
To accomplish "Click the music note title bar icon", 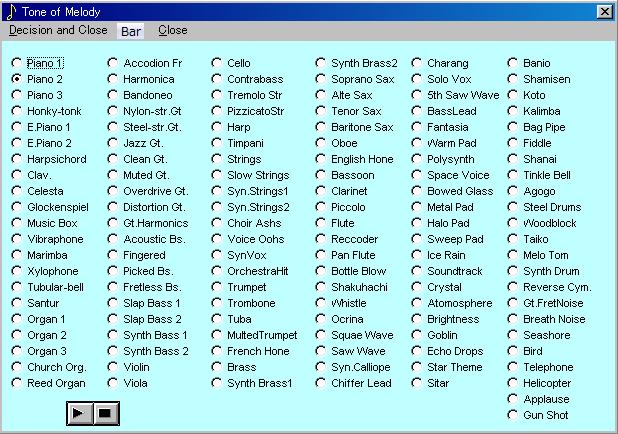I will (x=10, y=11).
